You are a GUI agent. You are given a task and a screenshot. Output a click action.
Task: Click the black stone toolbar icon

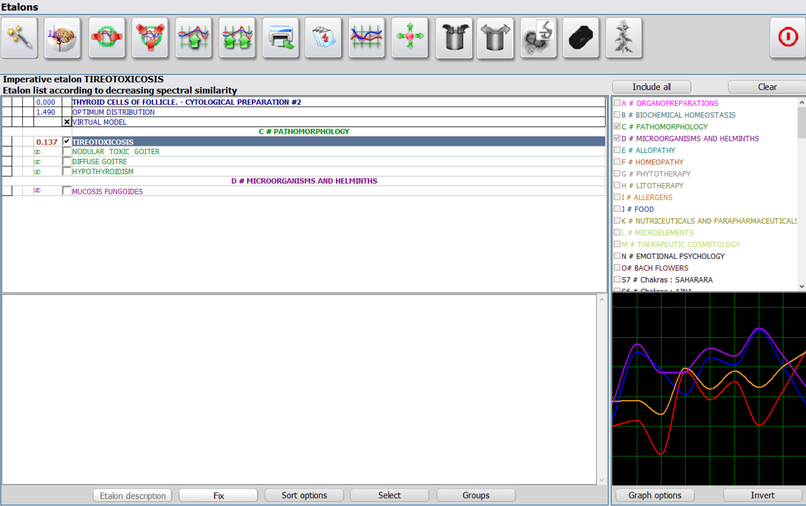583,38
